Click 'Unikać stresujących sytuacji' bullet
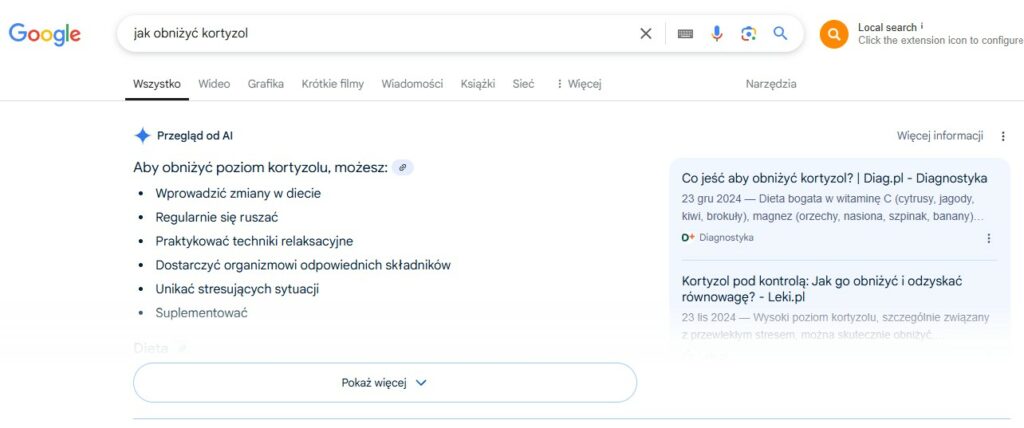 (237, 289)
